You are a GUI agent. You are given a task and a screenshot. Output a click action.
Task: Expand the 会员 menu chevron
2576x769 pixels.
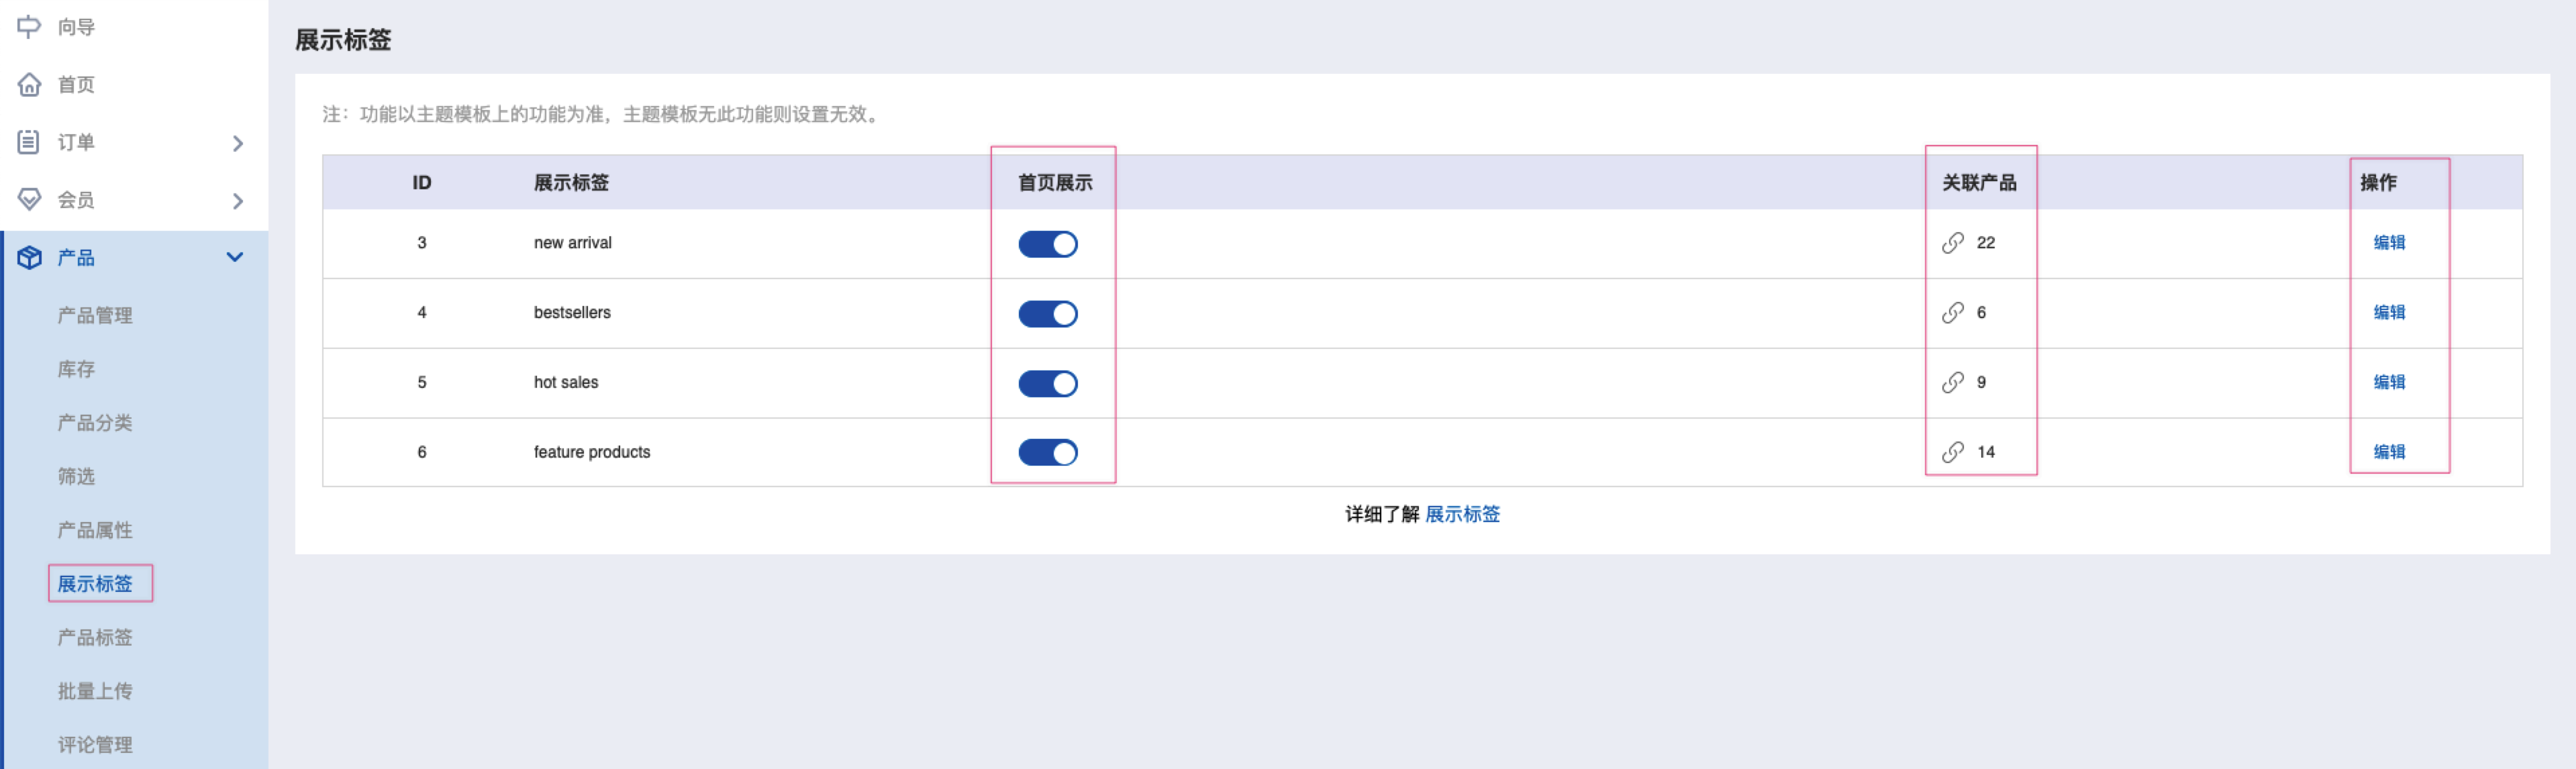click(237, 201)
